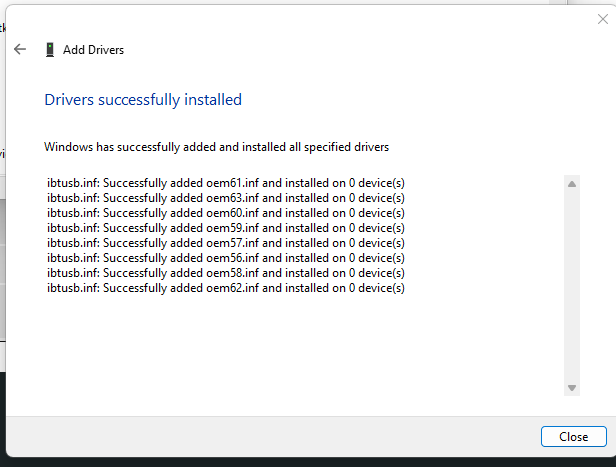Screen dimensions: 616x467
Task: Click the back arrow in the wizard header
Action: [20, 49]
